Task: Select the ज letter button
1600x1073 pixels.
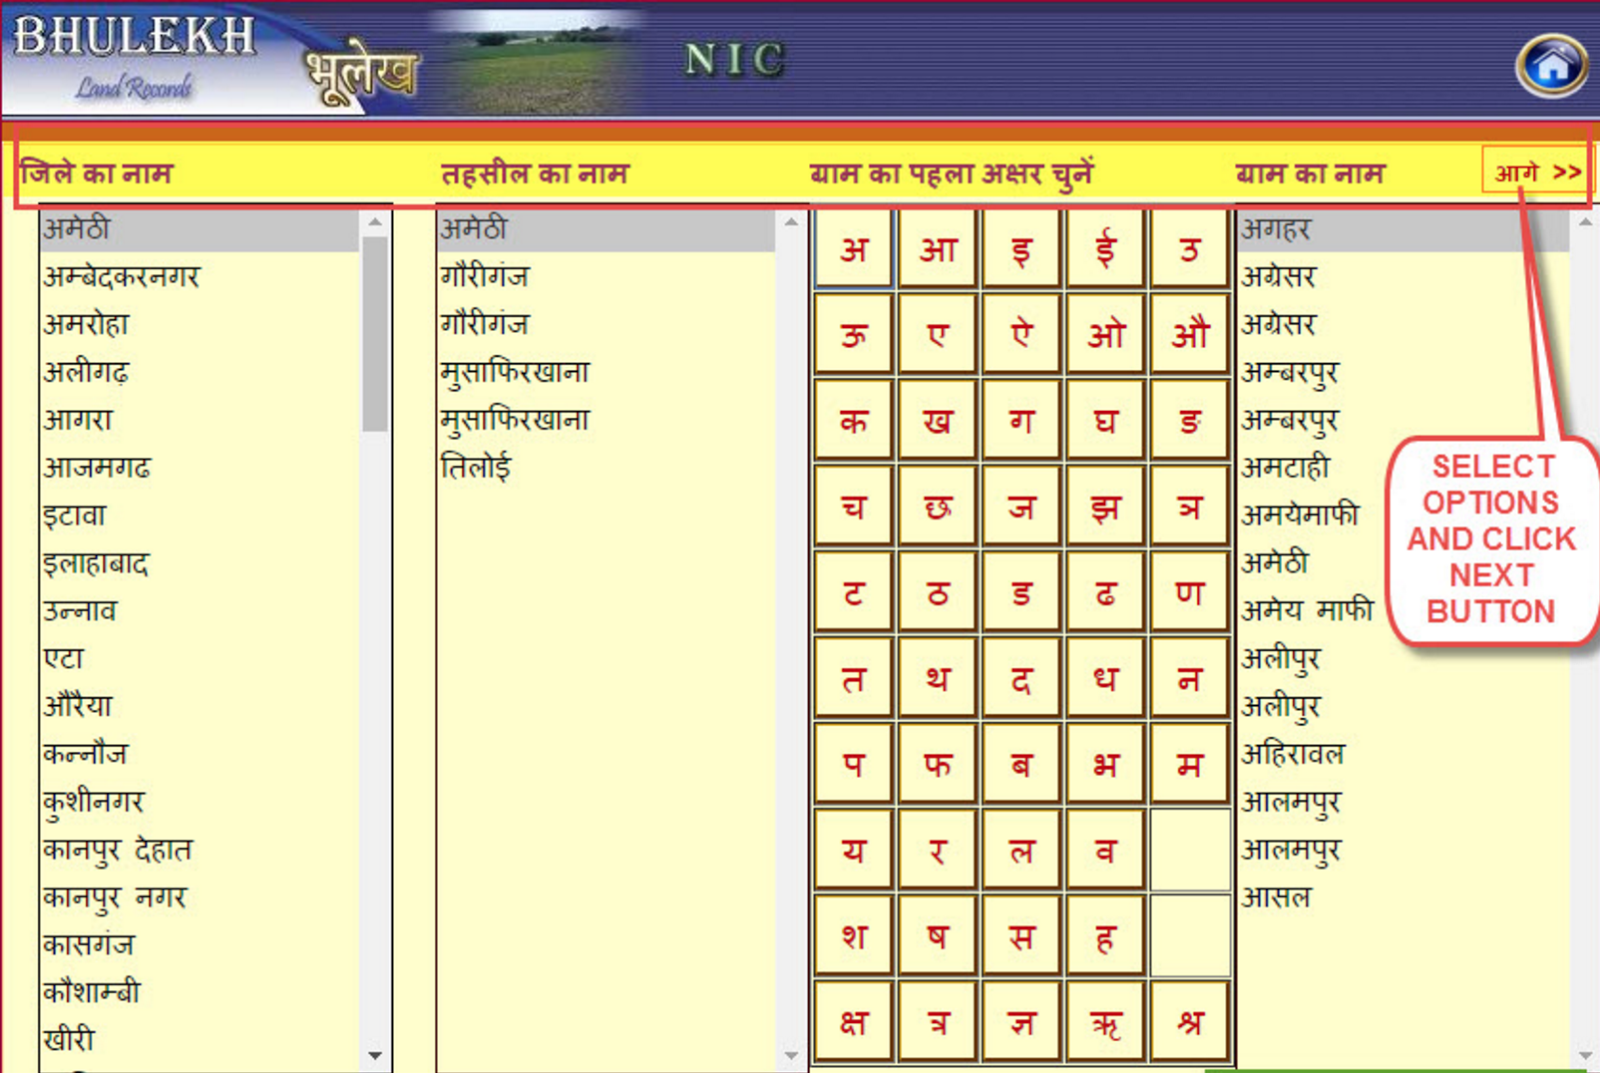Action: pos(1021,506)
